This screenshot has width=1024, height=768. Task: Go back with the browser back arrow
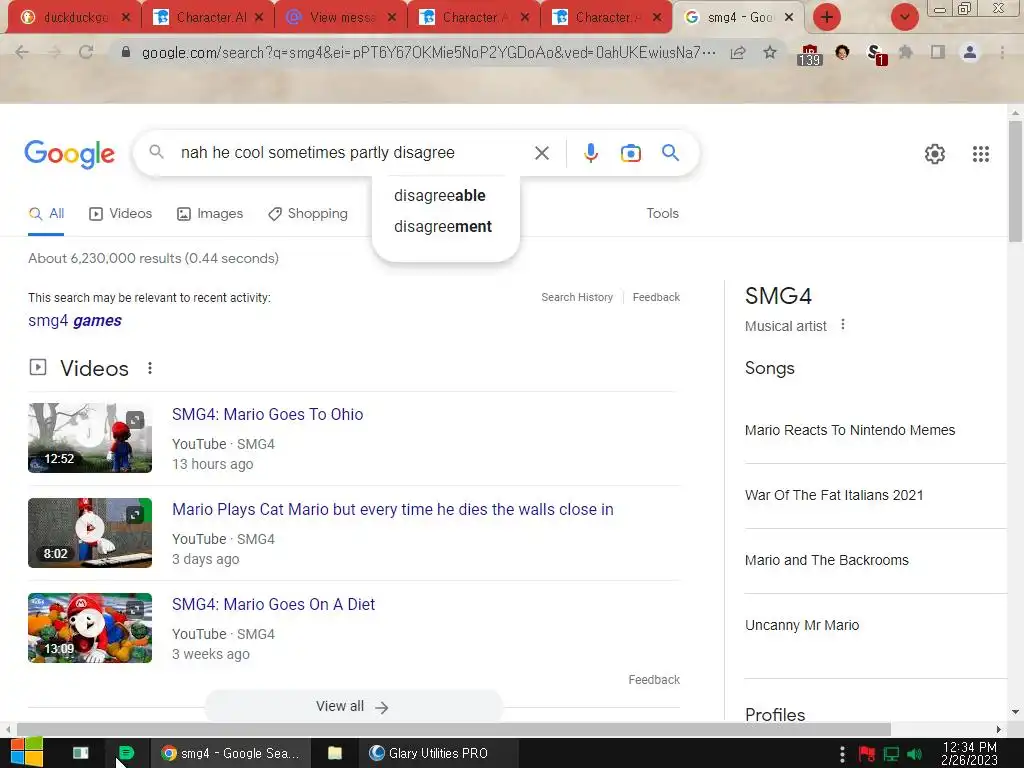[x=22, y=52]
